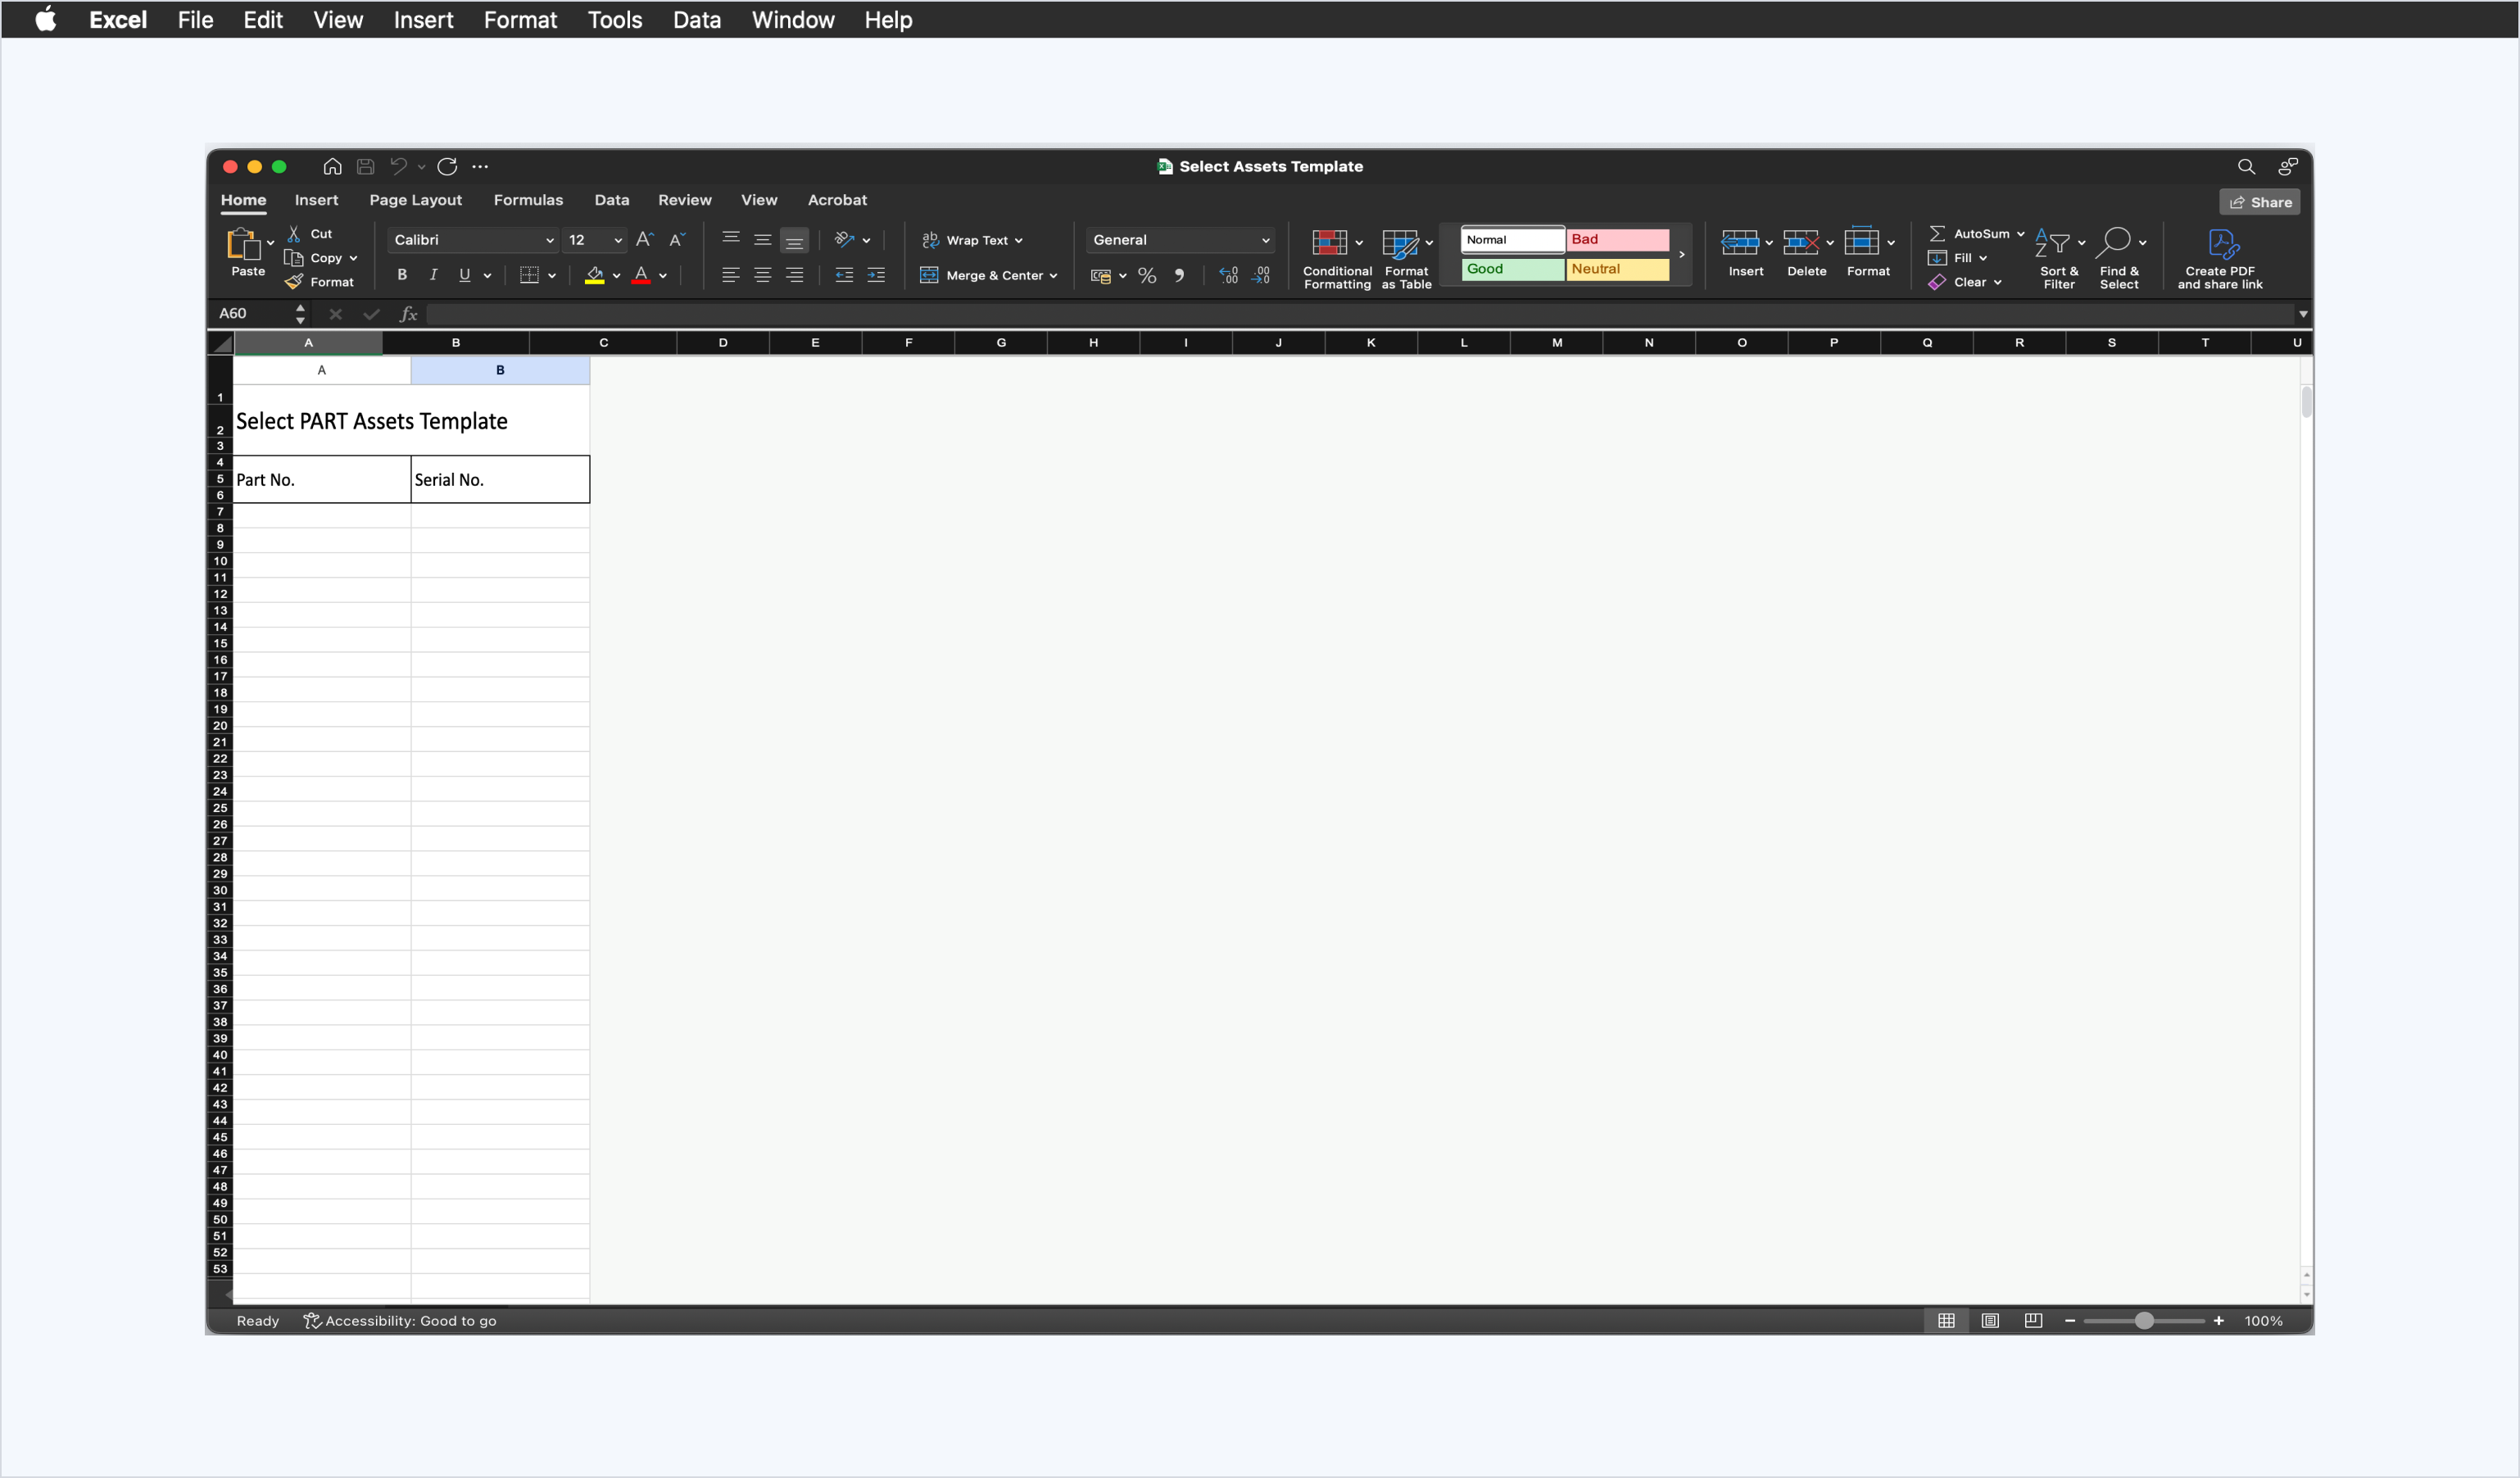Click the Create PDF and share link icon
2520x1478 pixels.
2221,243
